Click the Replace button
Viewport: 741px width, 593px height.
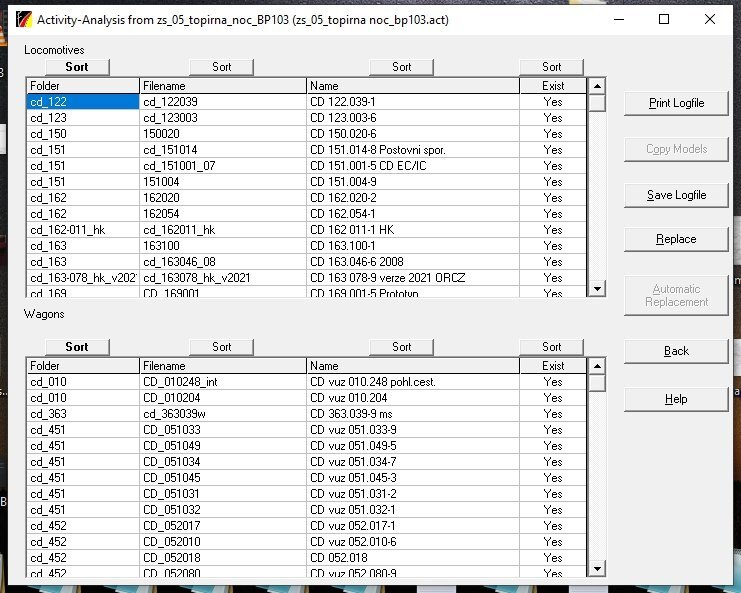coord(676,239)
